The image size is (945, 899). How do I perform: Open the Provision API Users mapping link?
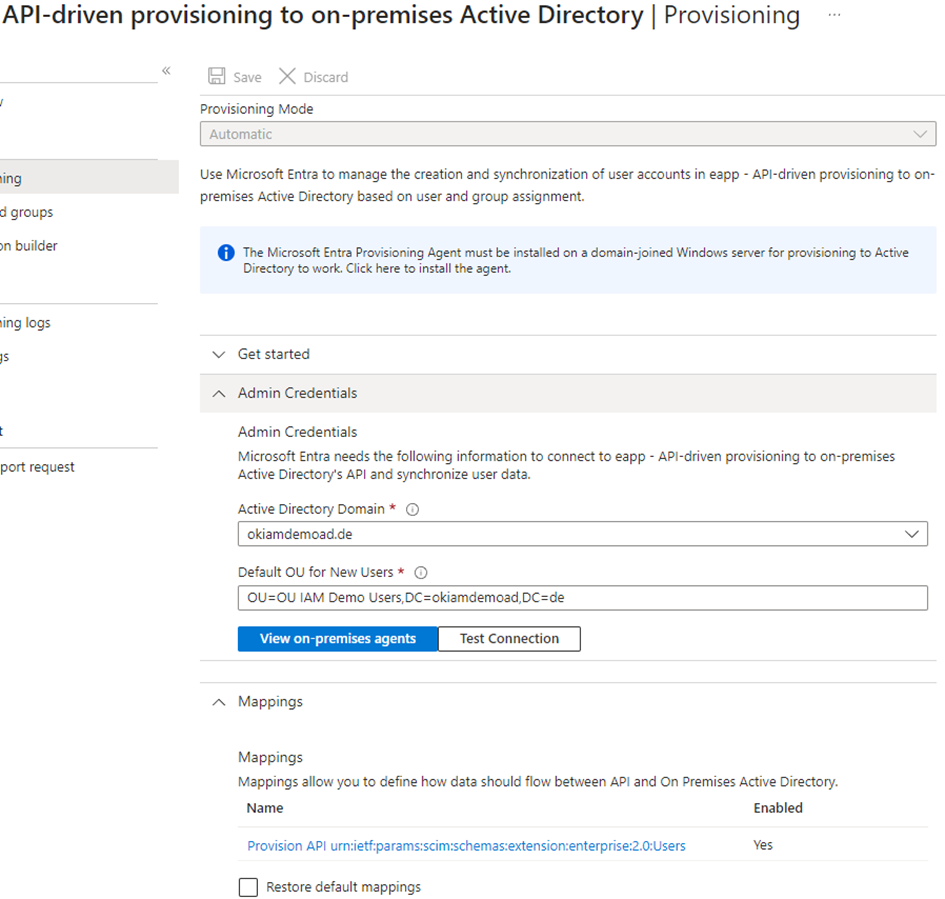pyautogui.click(x=466, y=846)
